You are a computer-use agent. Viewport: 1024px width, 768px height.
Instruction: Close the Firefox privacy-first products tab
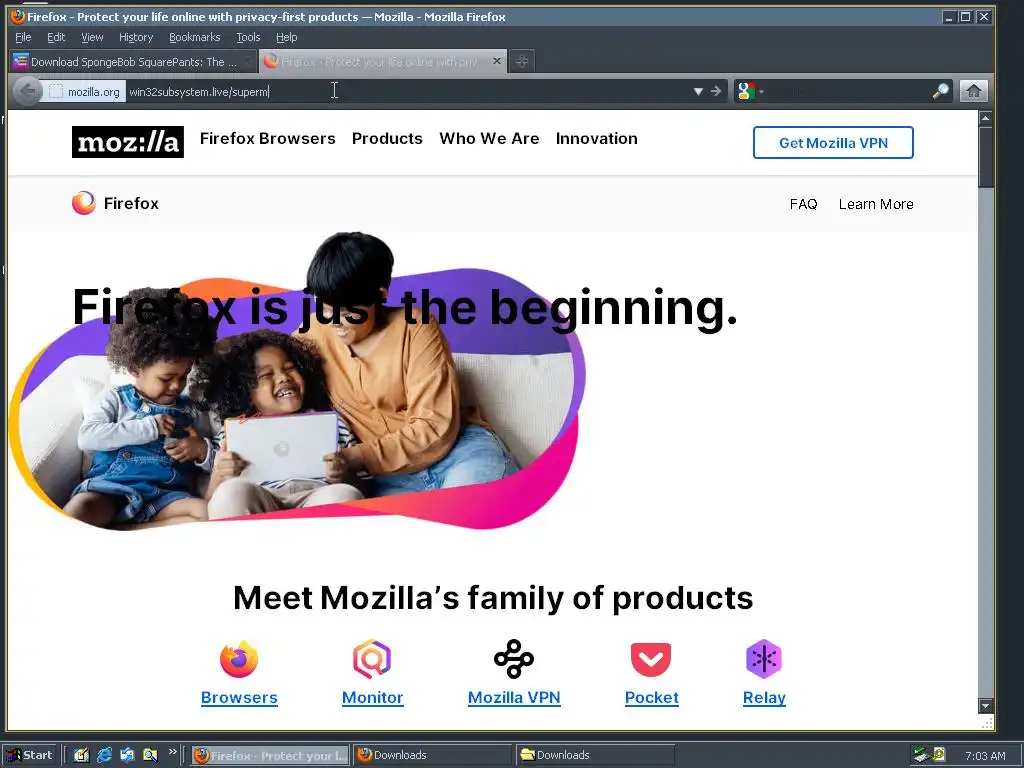tap(497, 61)
